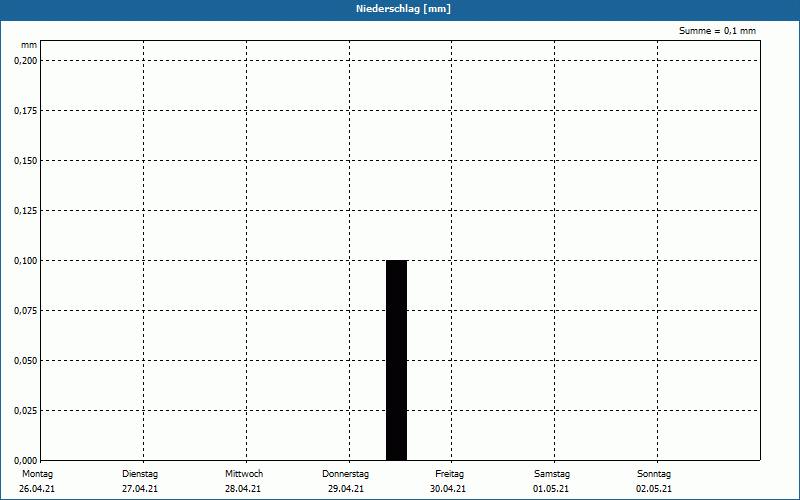Click the 'Freitag' day label
This screenshot has height=500, width=800.
[449, 474]
